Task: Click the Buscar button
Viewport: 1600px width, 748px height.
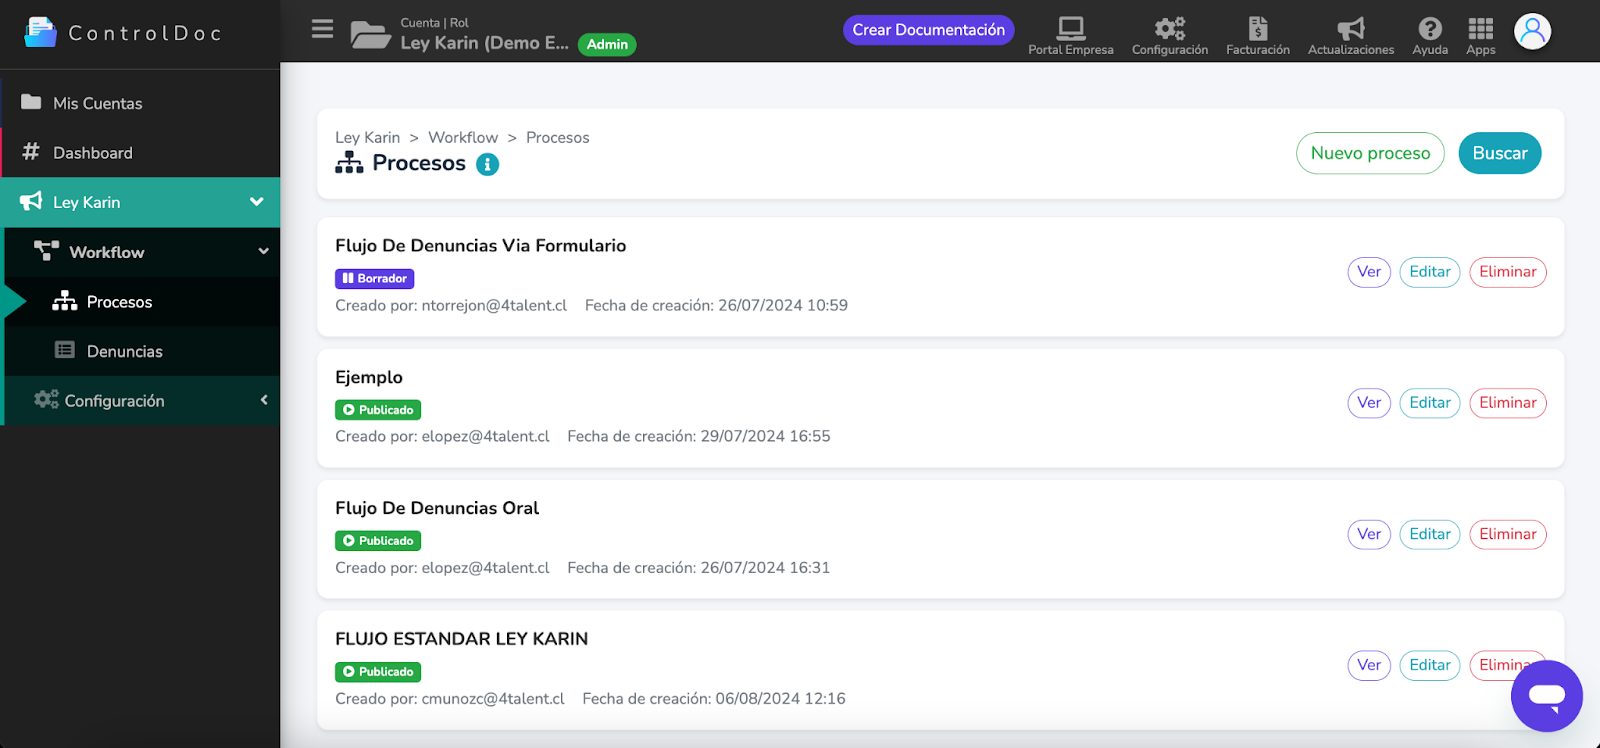Action: pos(1500,153)
